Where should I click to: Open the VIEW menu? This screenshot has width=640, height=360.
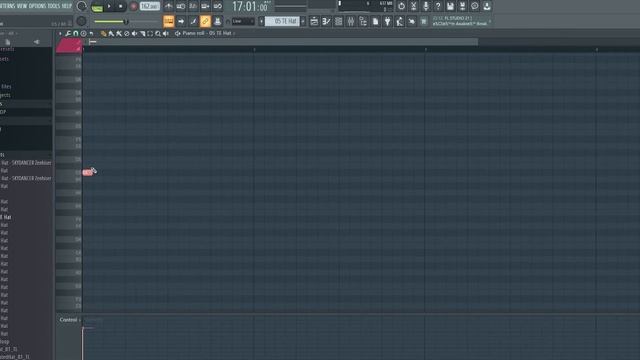tap(22, 6)
